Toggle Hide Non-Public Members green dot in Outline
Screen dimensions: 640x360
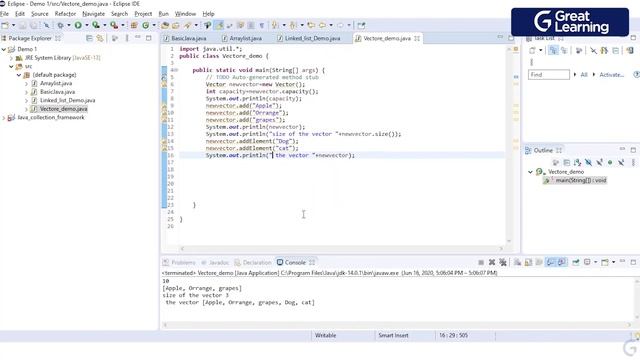[x=610, y=162]
